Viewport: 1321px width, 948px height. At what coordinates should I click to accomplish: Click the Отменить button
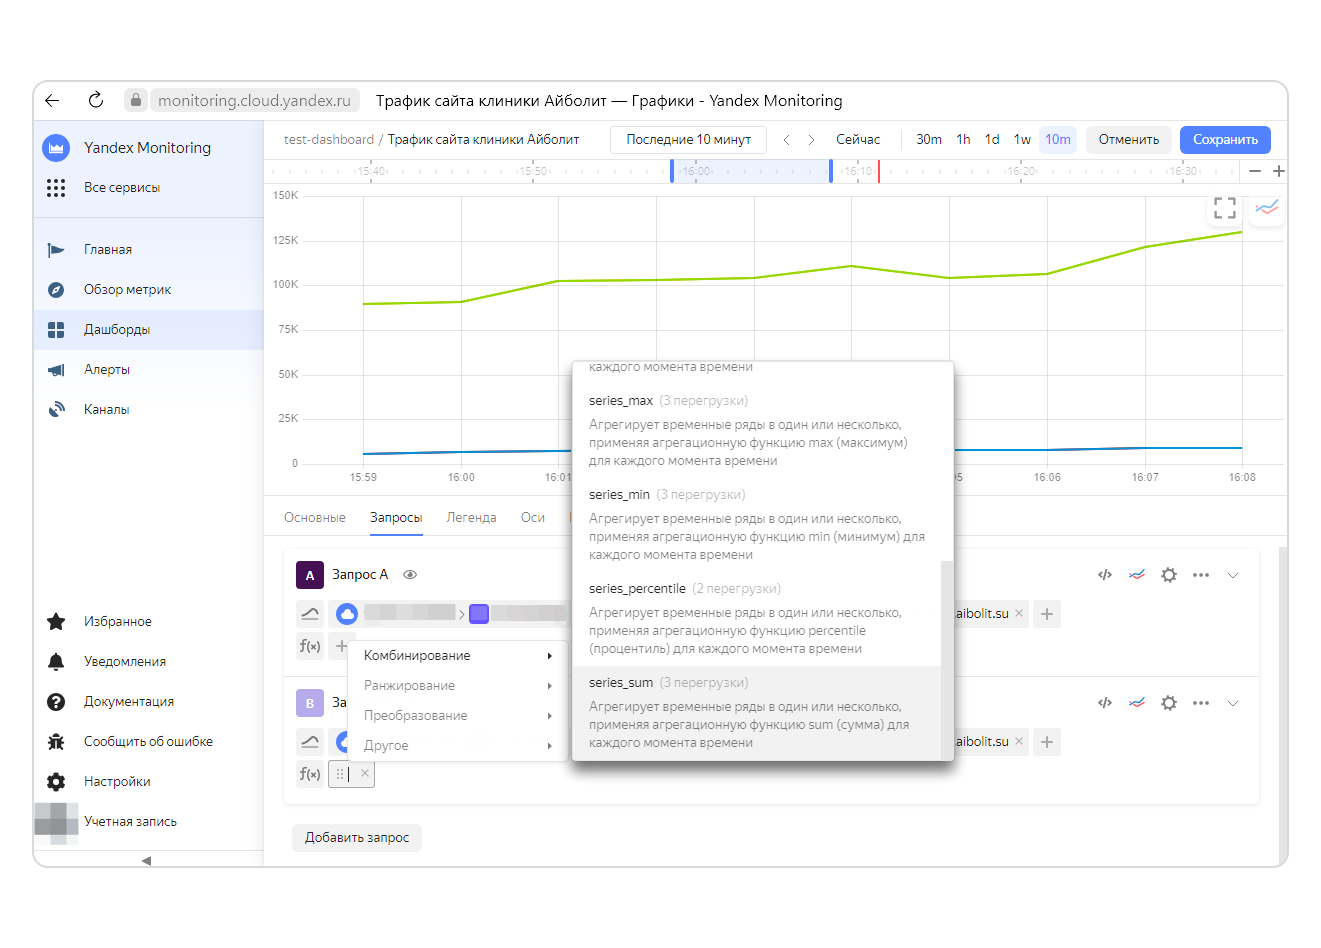pyautogui.click(x=1129, y=140)
